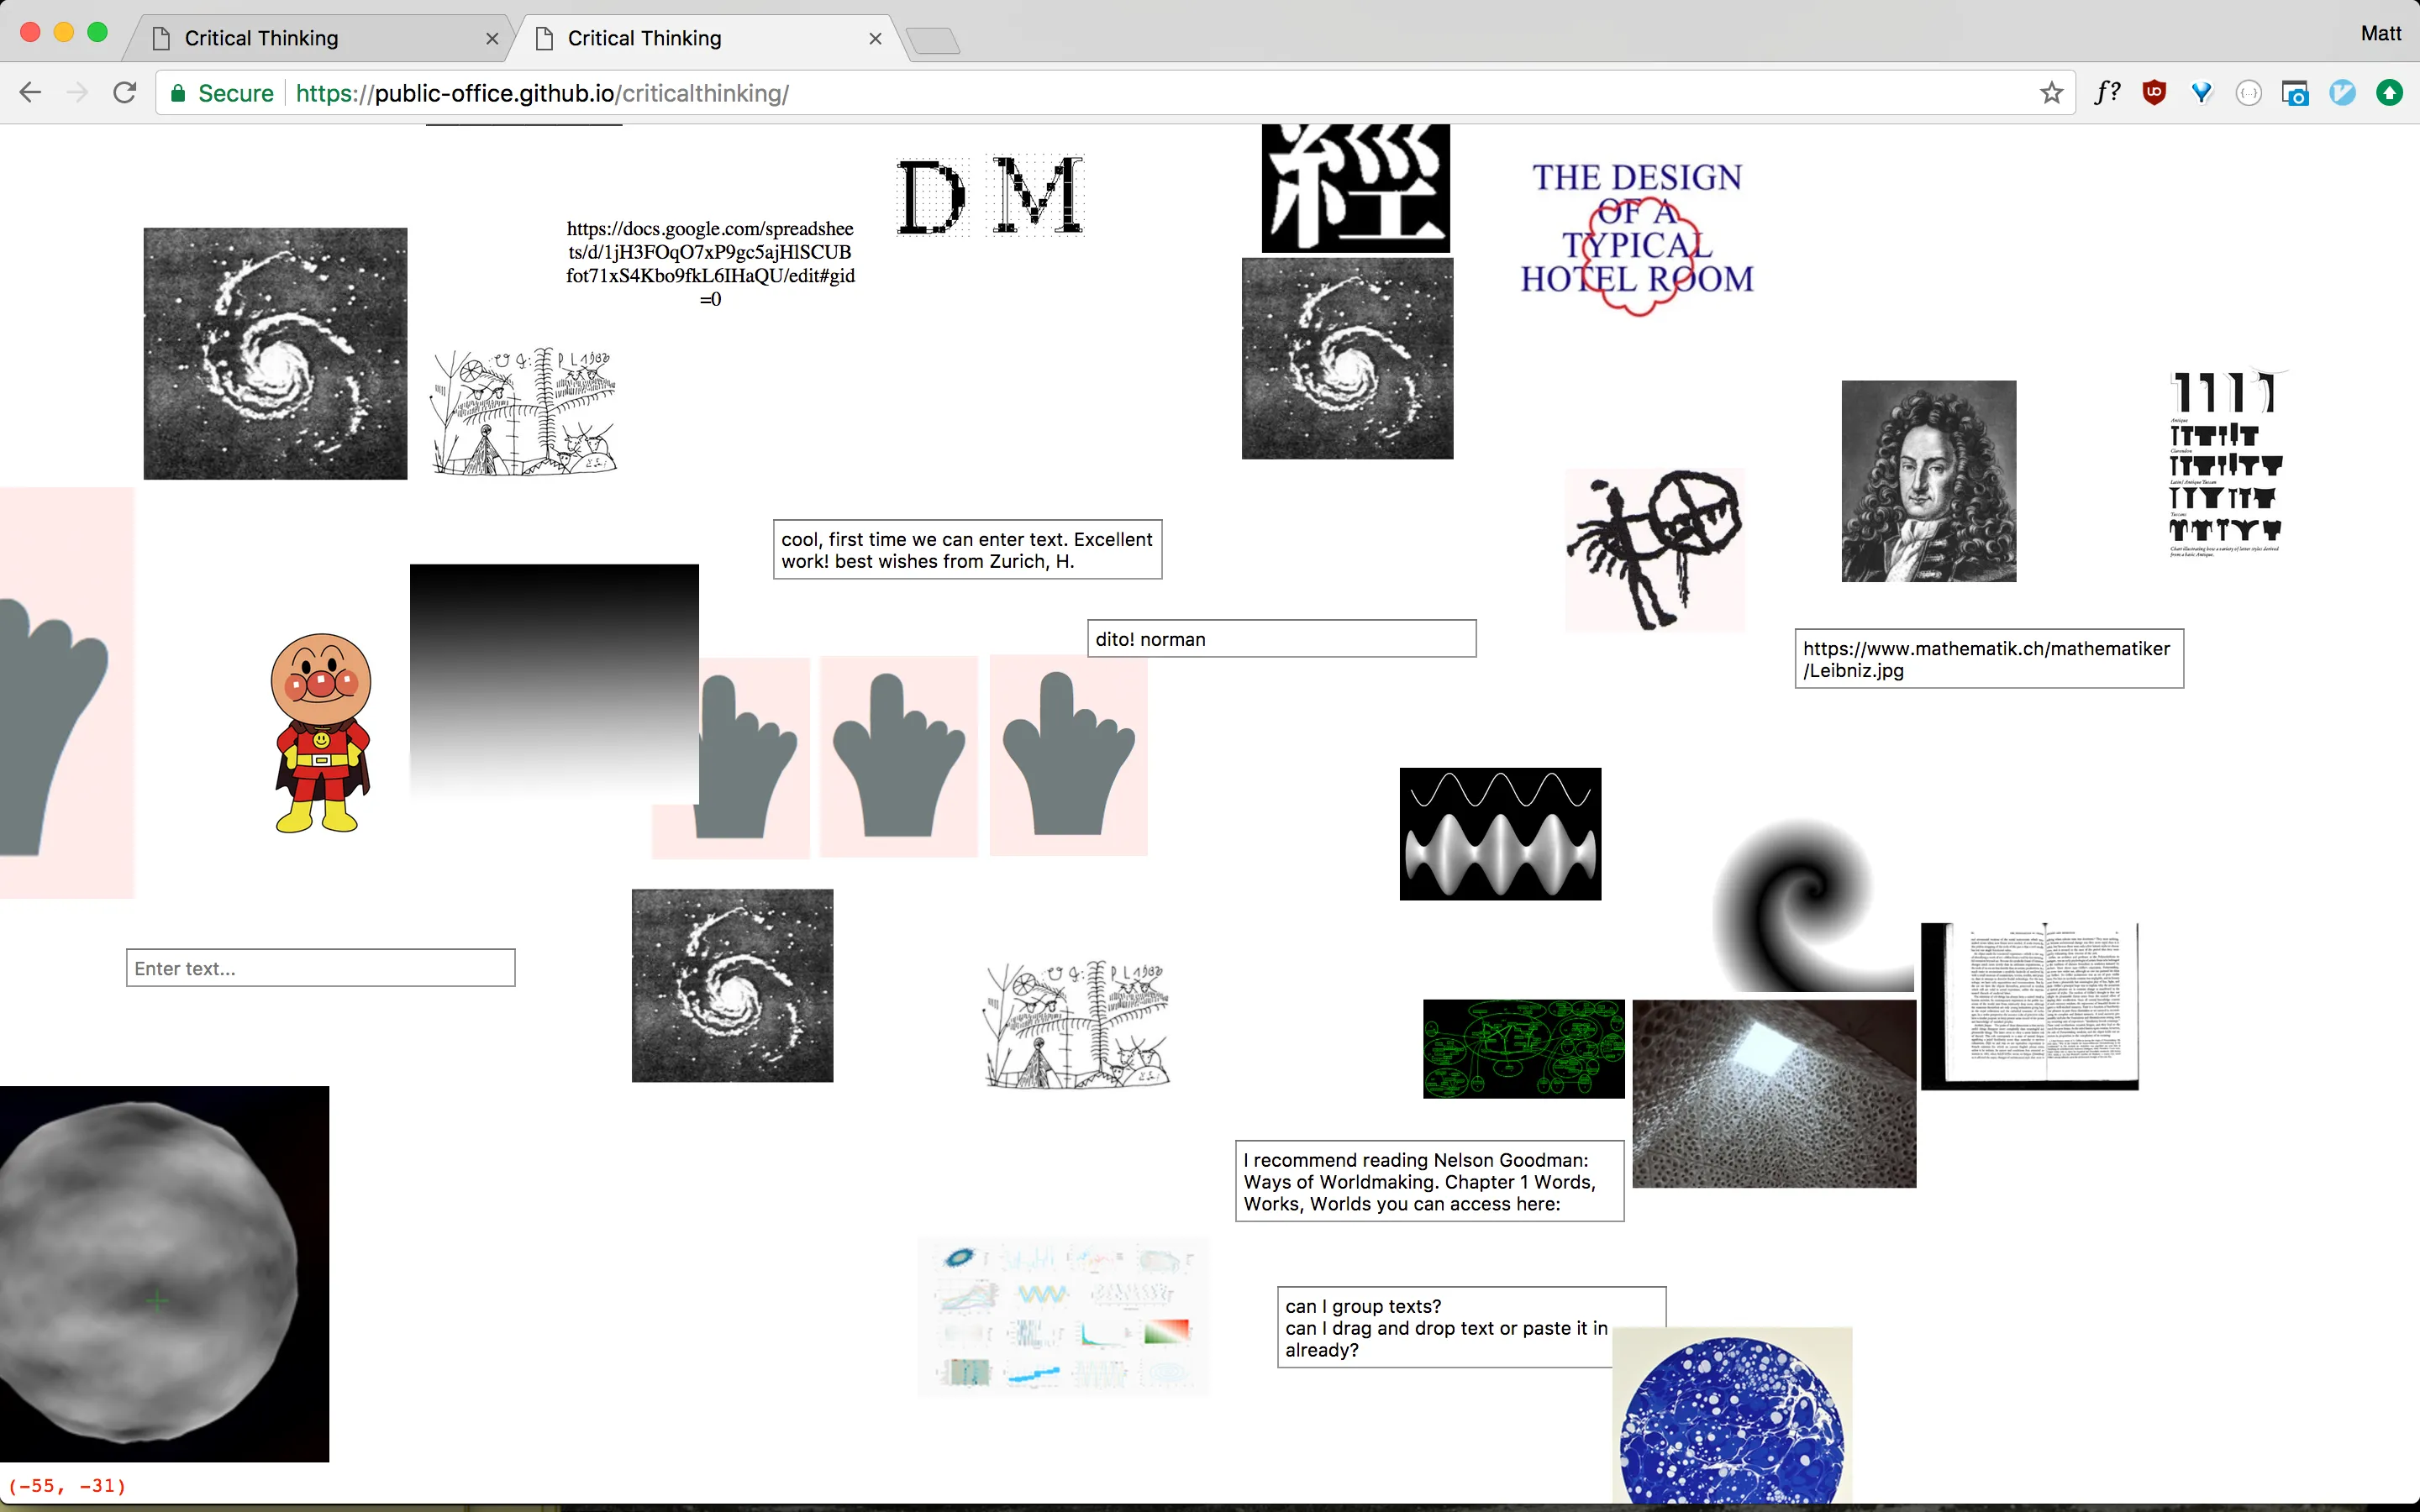Click the Leibniz.jpg URL text box
The image size is (2420, 1512).
click(1989, 659)
